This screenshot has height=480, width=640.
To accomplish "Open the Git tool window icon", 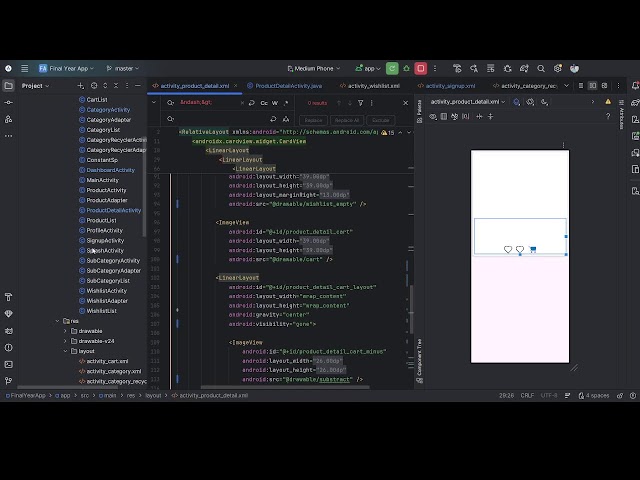I will 8,381.
